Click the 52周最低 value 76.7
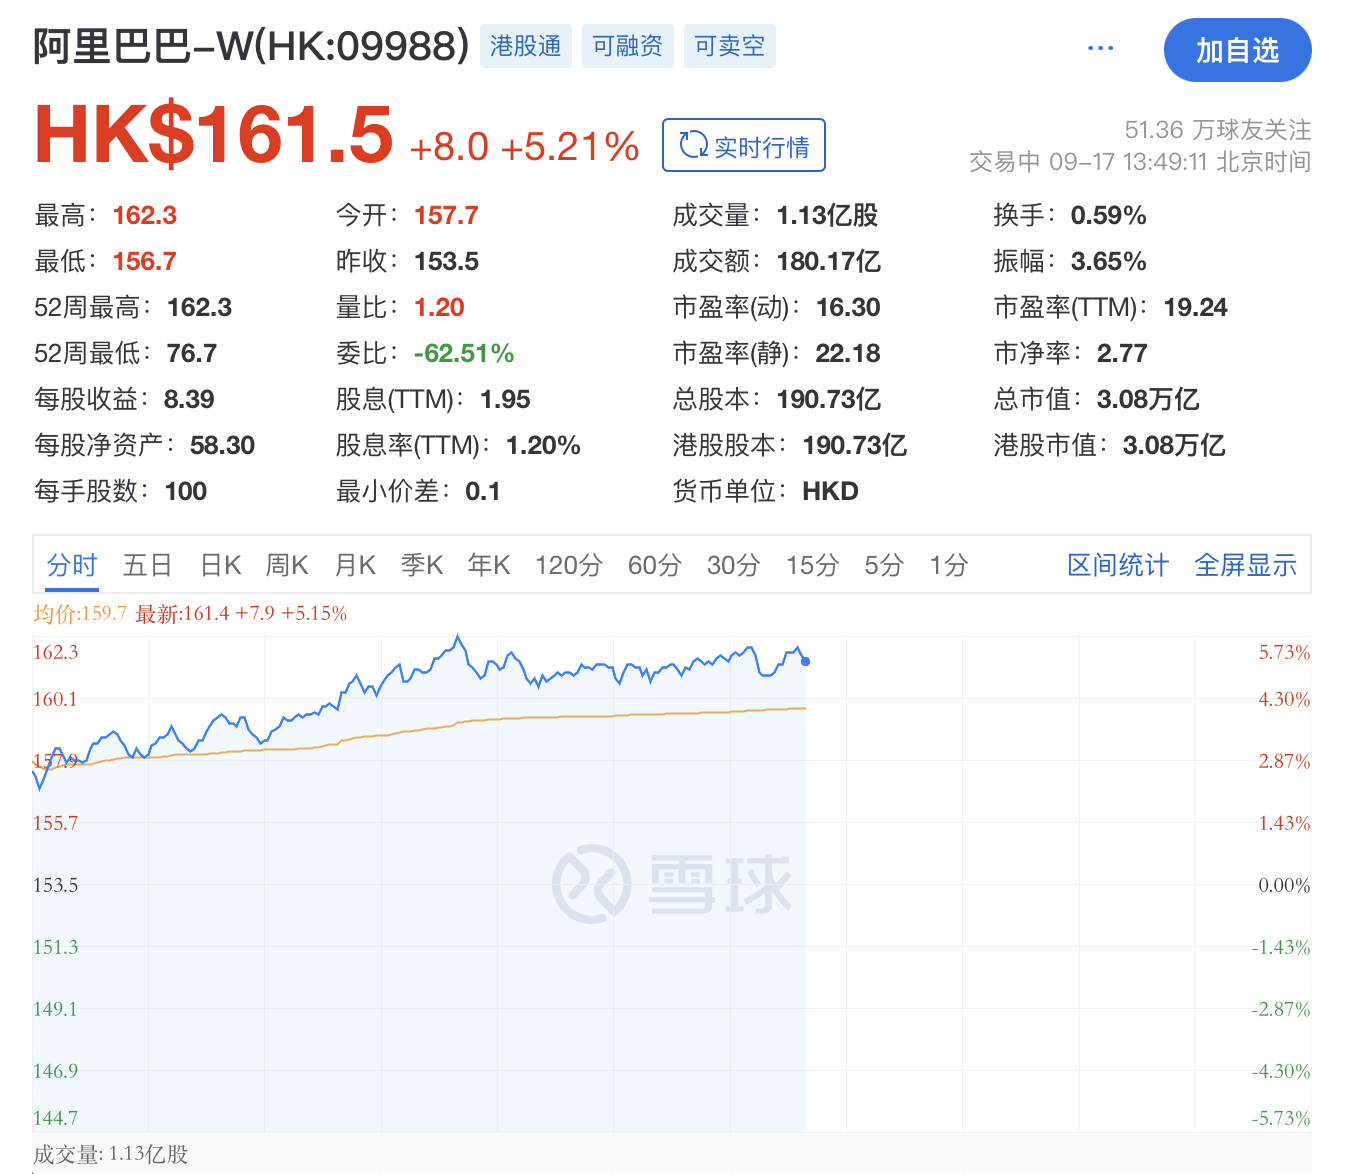Screen dimensions: 1346x1174 click(x=192, y=353)
